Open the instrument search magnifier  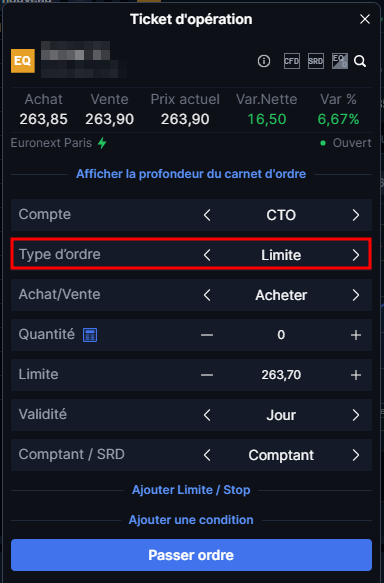pyautogui.click(x=360, y=61)
